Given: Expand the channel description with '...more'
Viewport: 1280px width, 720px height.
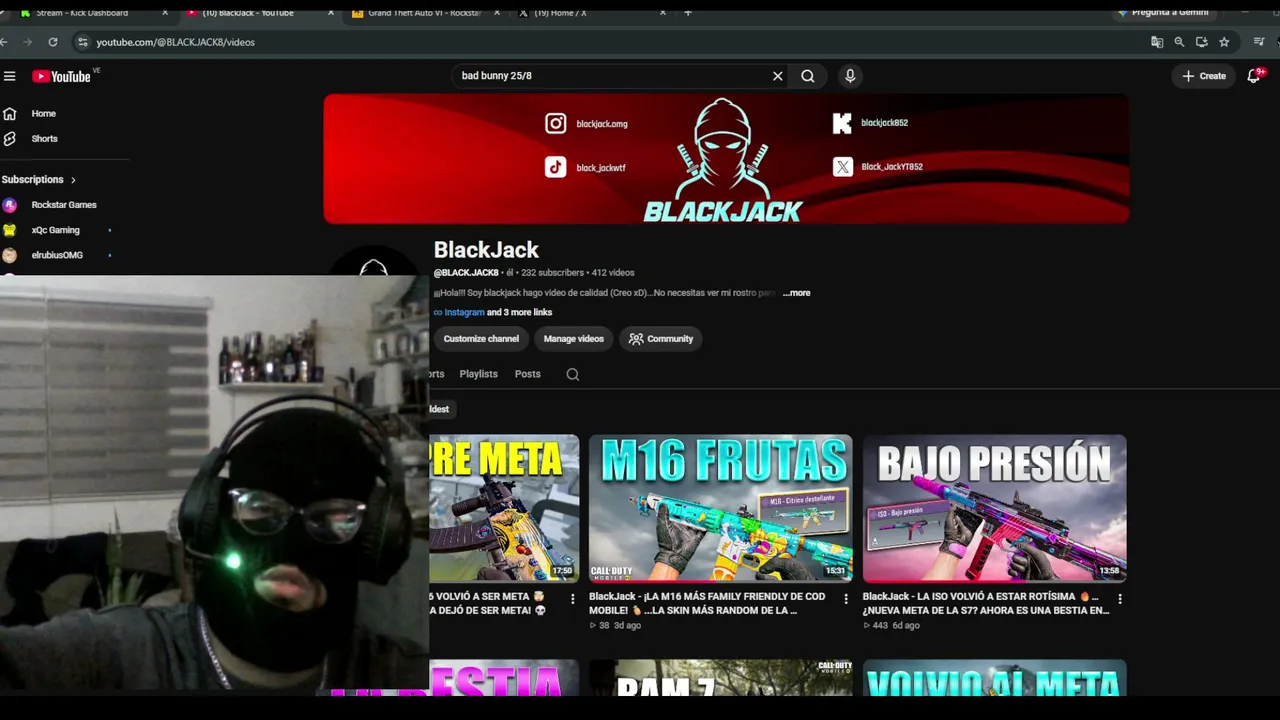Looking at the screenshot, I should pos(797,293).
